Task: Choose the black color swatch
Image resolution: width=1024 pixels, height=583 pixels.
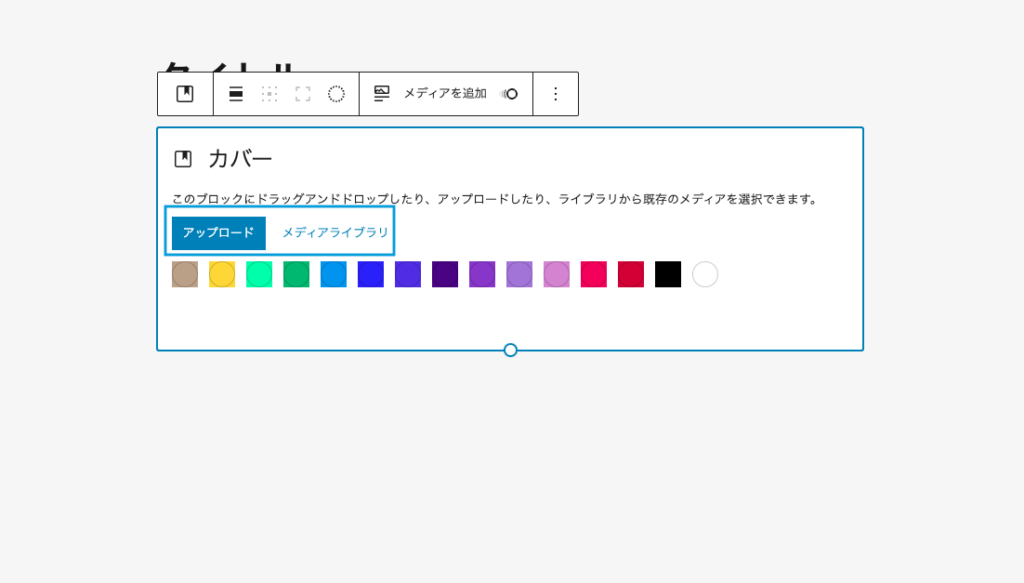Action: (668, 274)
